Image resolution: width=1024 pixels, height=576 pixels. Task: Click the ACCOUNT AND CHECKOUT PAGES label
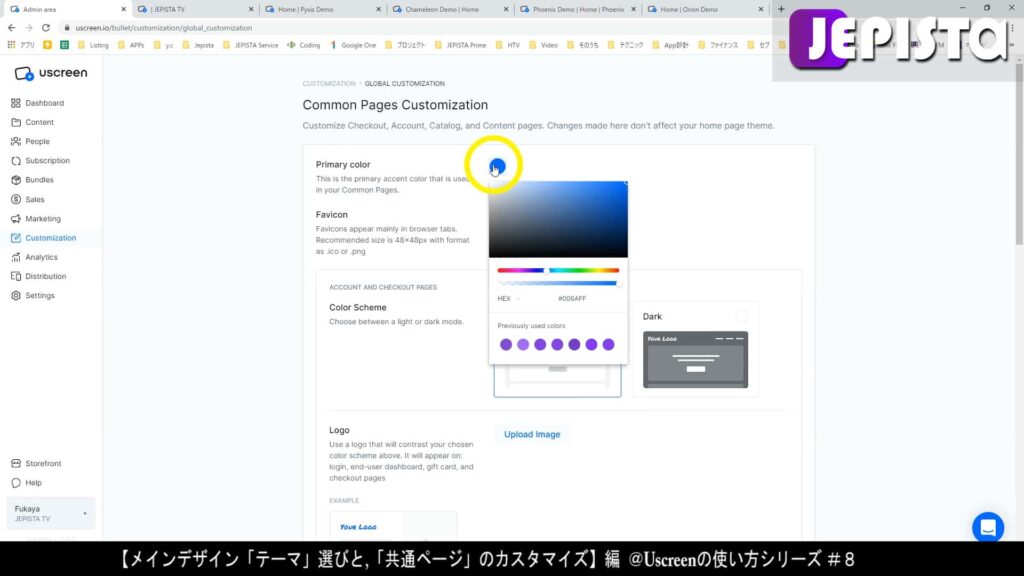383,287
